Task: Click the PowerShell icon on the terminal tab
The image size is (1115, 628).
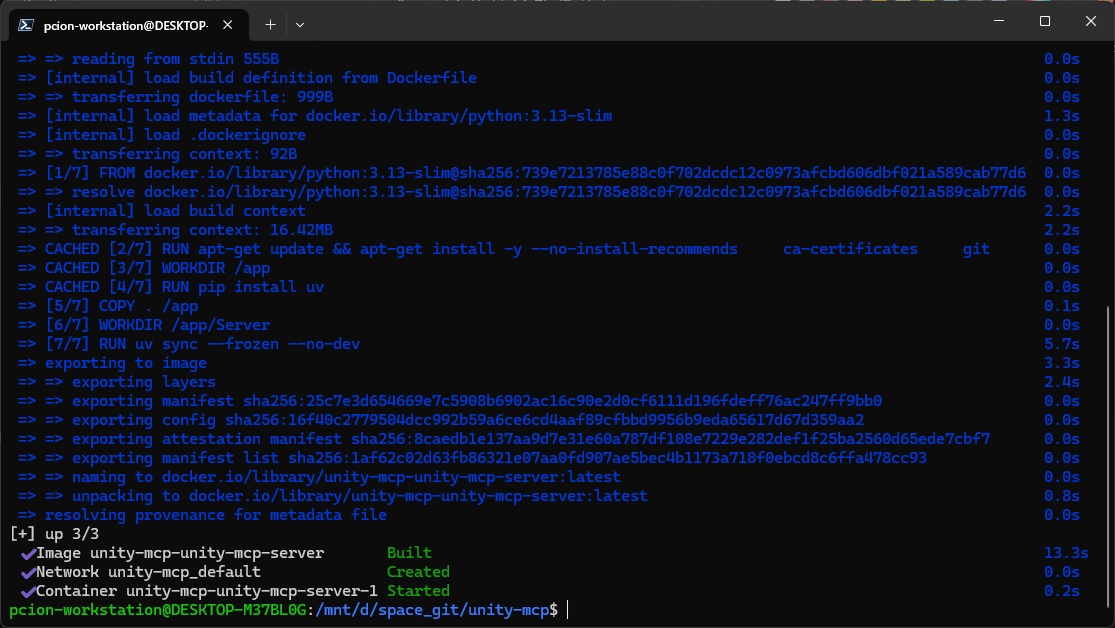Action: [x=26, y=23]
